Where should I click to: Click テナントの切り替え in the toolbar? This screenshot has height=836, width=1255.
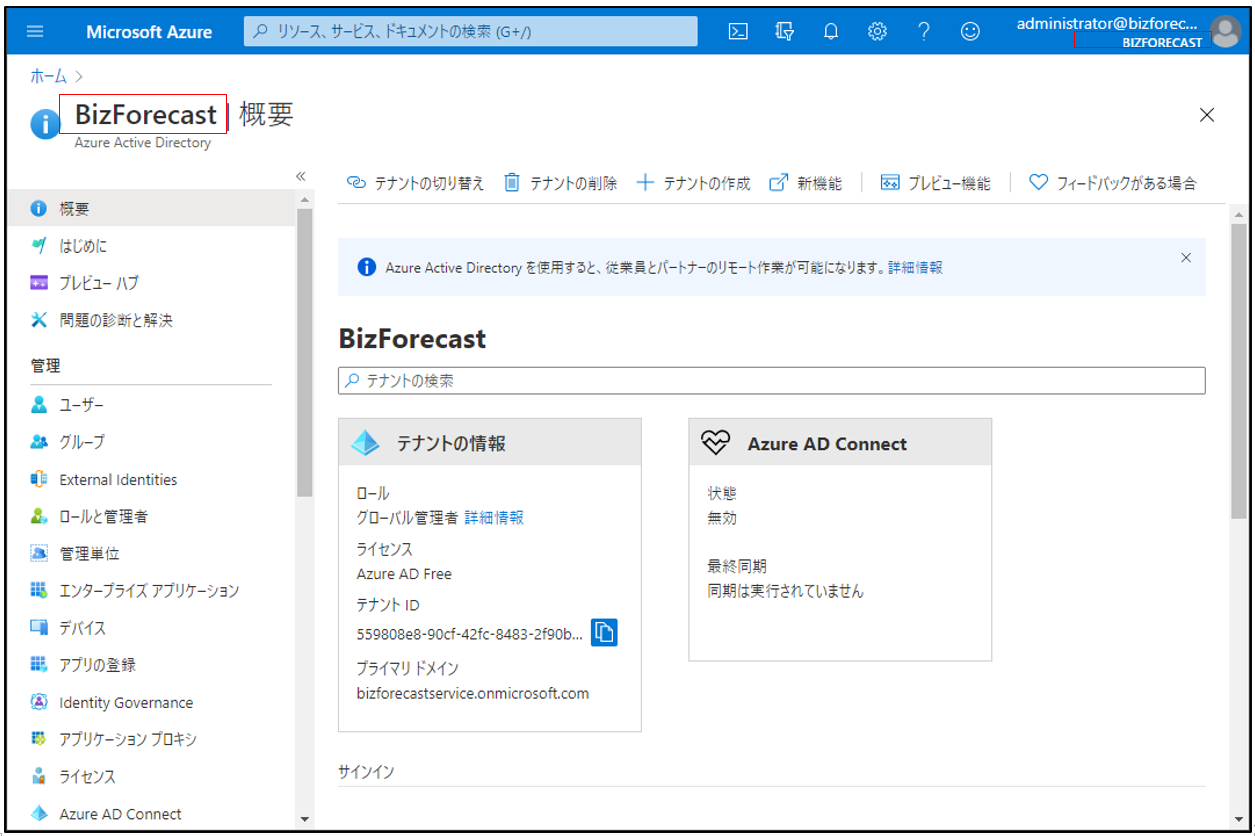[x=416, y=183]
